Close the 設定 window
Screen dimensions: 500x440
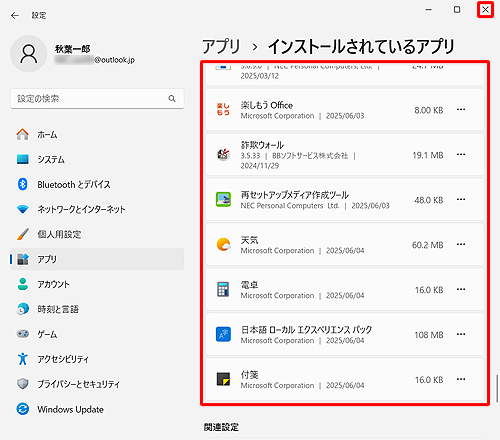tap(485, 10)
